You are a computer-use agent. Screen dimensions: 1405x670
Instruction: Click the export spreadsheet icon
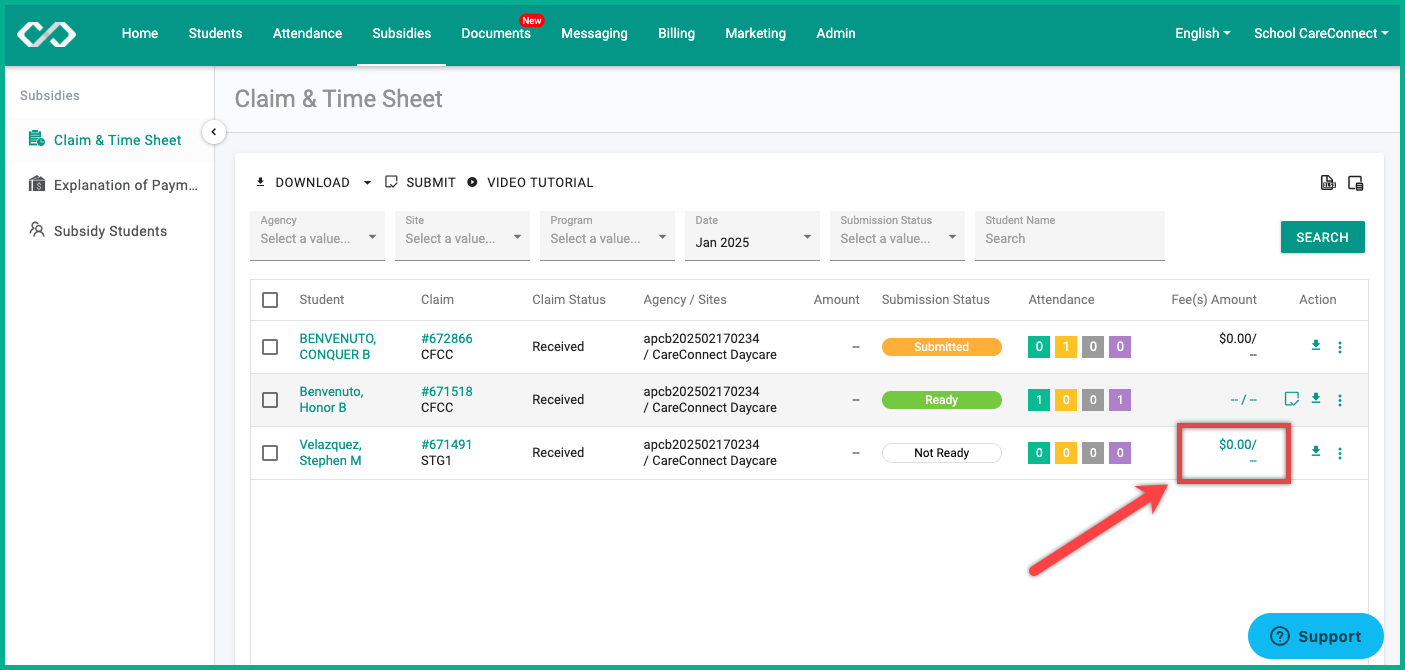click(x=1328, y=183)
